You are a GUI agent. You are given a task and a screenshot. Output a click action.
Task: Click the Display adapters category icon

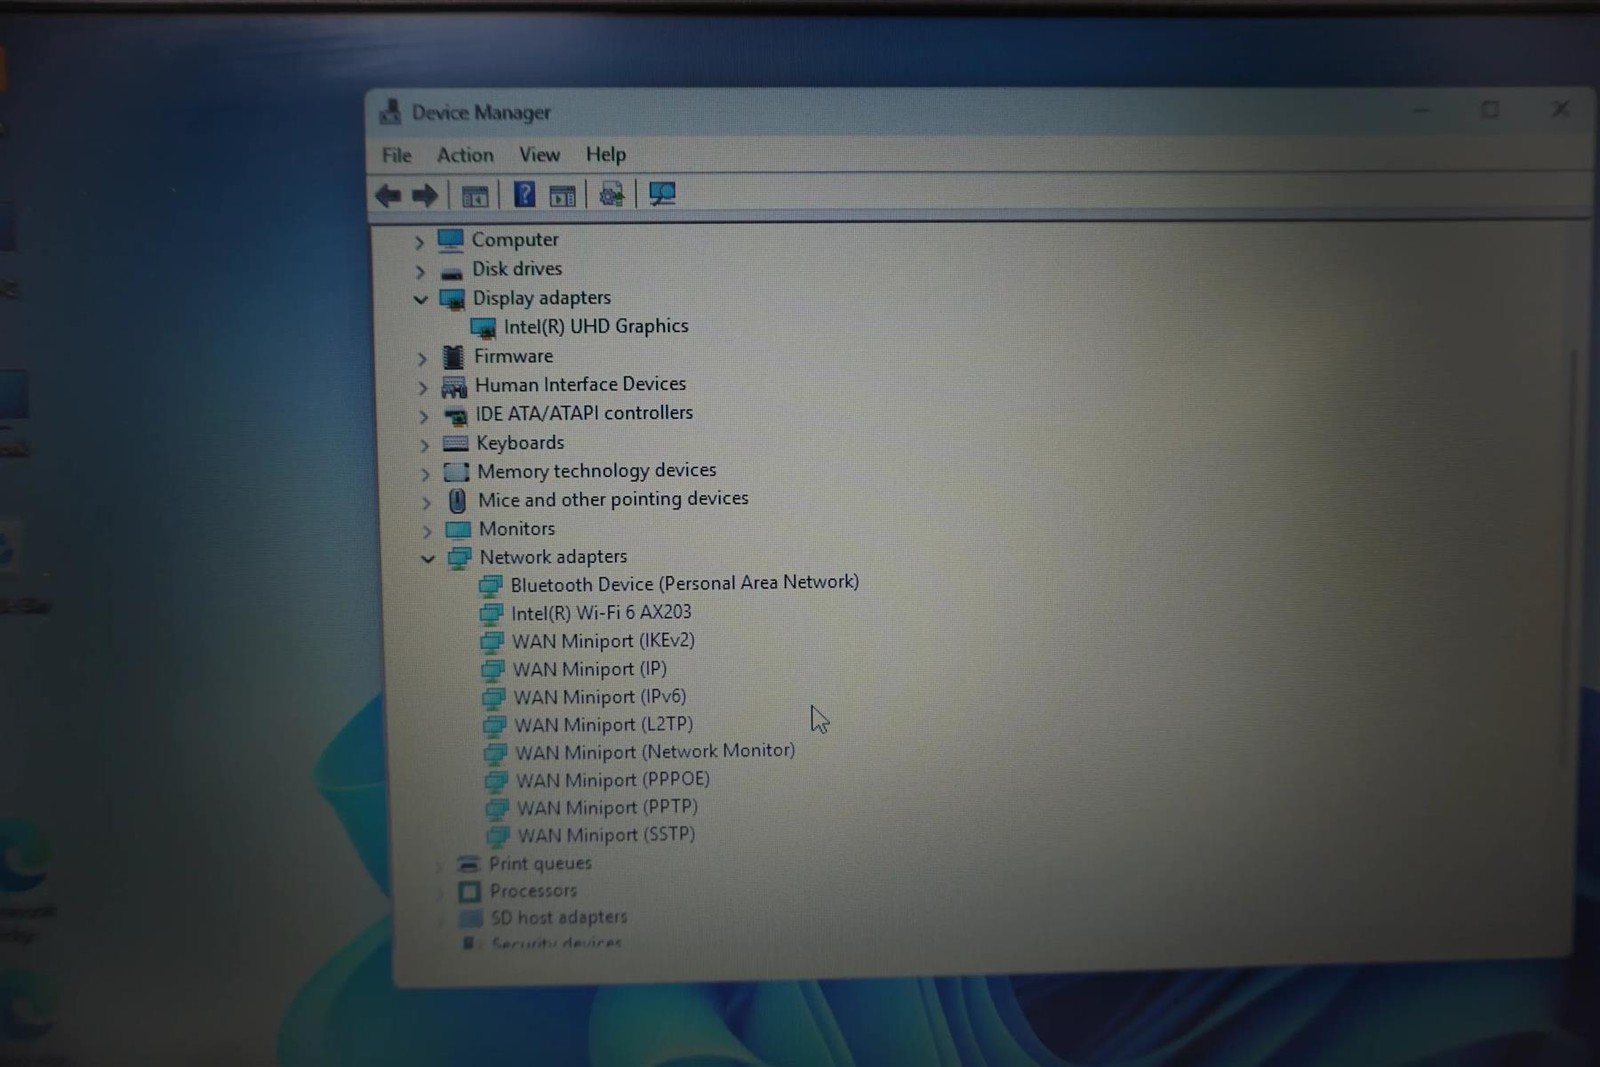pos(453,299)
